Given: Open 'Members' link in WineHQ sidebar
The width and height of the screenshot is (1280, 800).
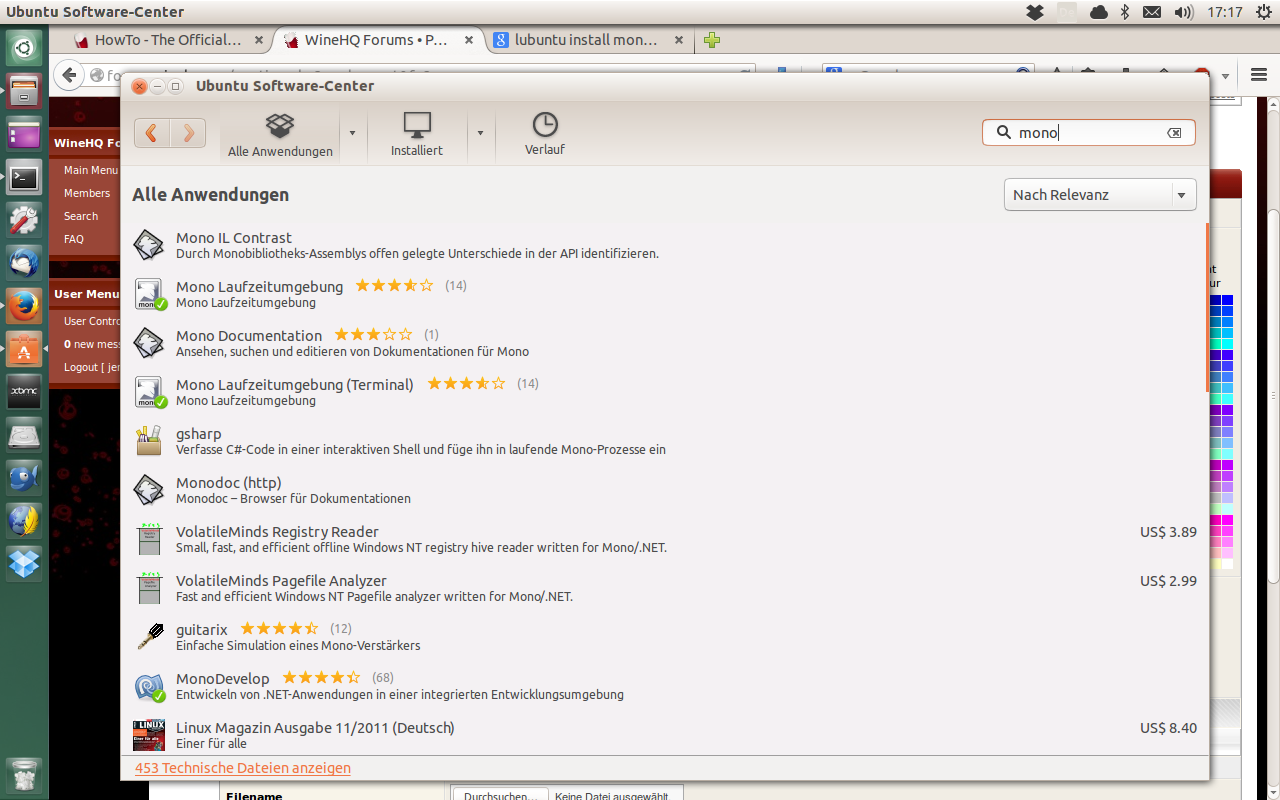Looking at the screenshot, I should click(x=87, y=193).
